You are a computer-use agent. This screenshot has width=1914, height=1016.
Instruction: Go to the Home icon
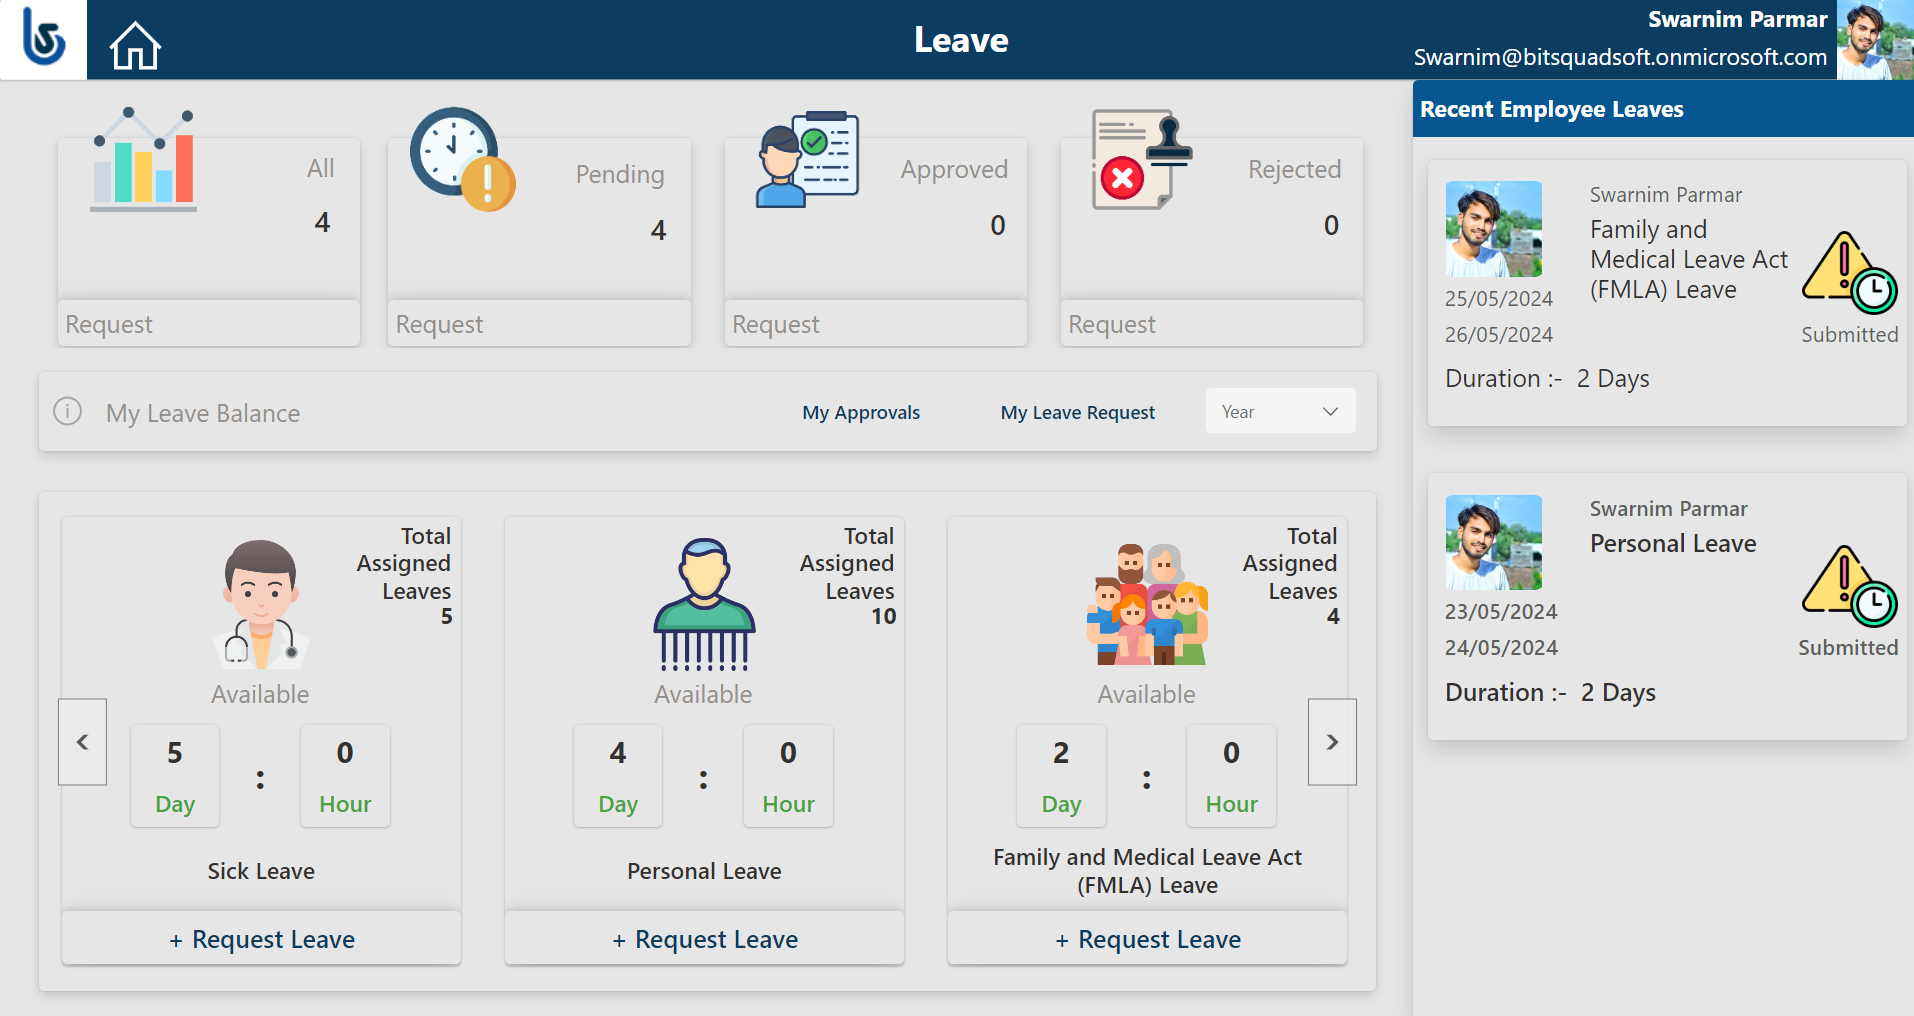pyautogui.click(x=135, y=45)
